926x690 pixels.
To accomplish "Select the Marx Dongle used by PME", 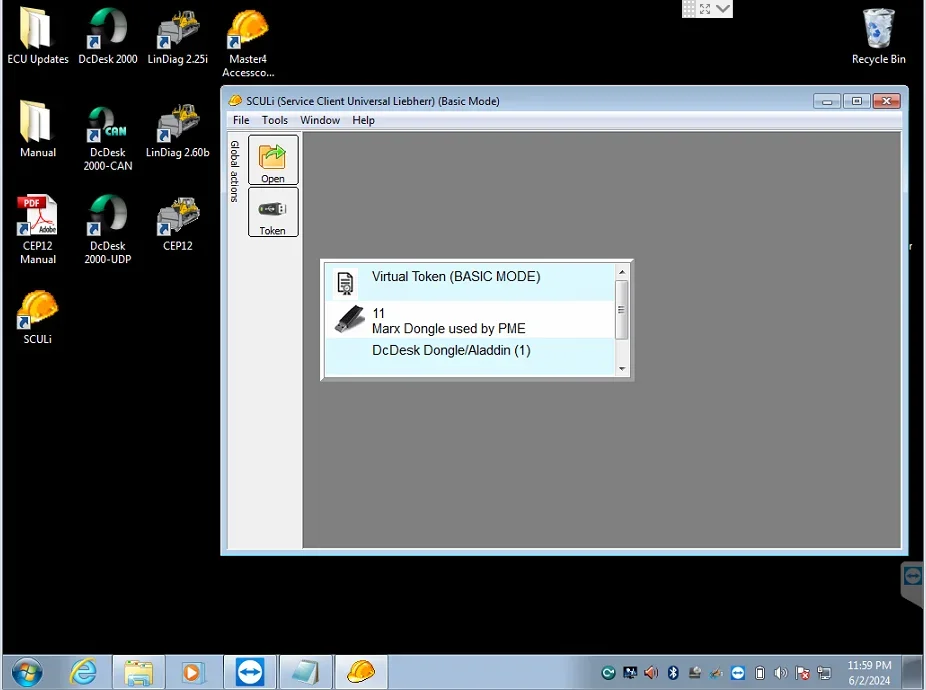I will pos(448,321).
